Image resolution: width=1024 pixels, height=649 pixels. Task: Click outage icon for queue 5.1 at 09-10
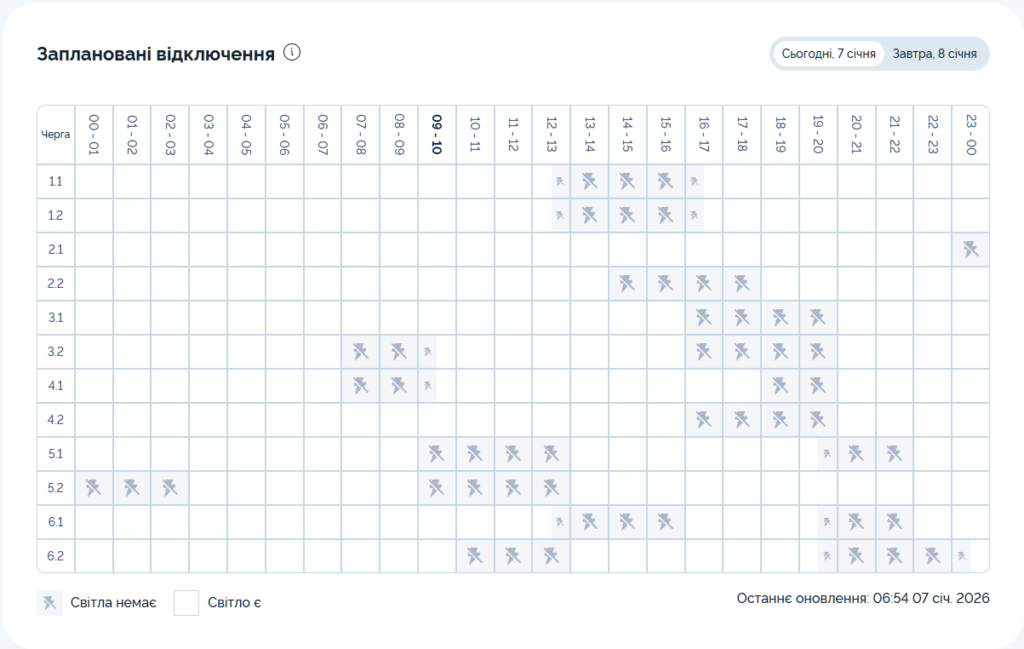click(x=436, y=454)
